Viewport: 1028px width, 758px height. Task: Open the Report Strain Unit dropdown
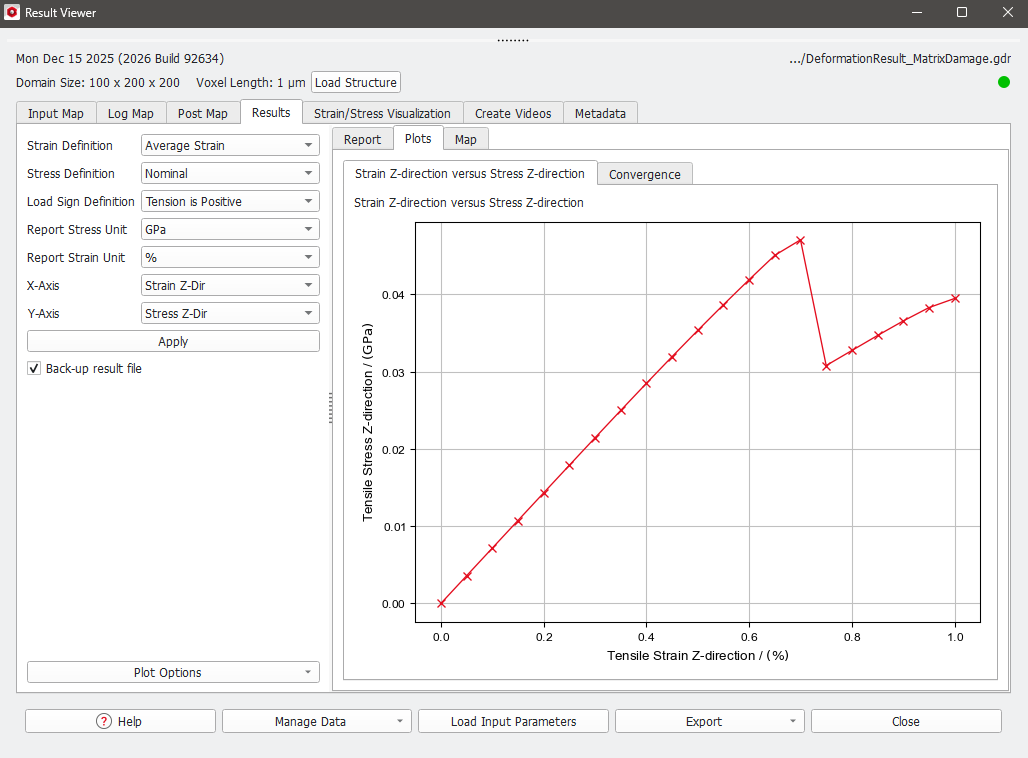pyautogui.click(x=230, y=258)
